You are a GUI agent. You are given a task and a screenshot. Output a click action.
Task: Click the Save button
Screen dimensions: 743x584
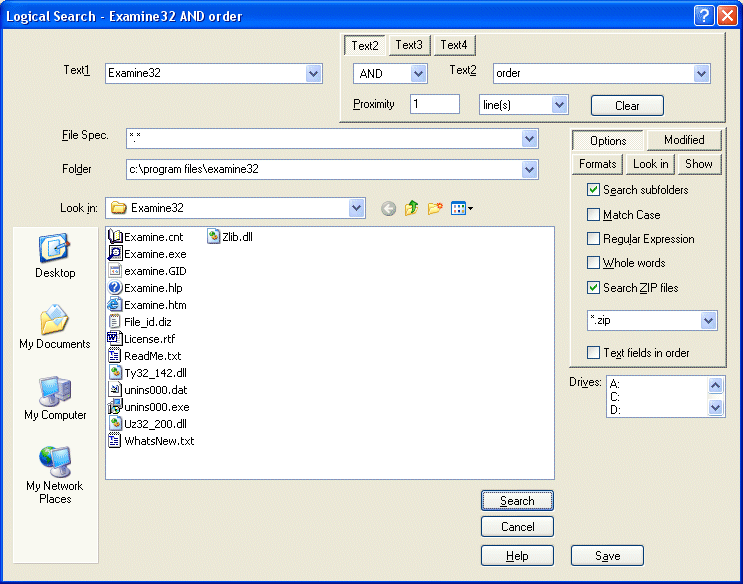pos(607,556)
